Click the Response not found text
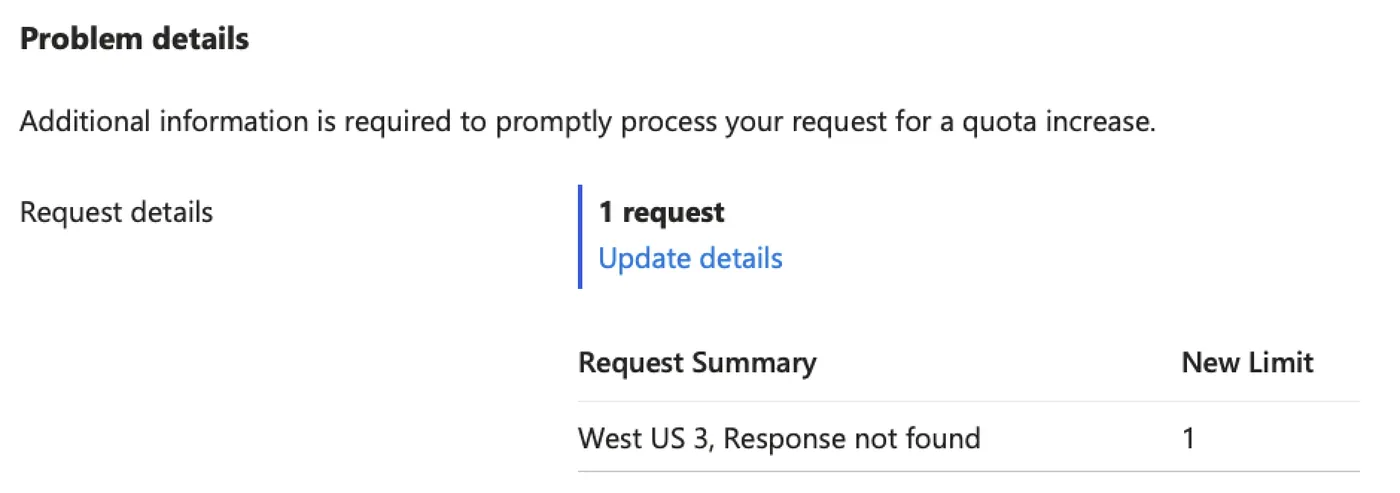Viewport: 1400px width, 493px height. click(x=851, y=438)
